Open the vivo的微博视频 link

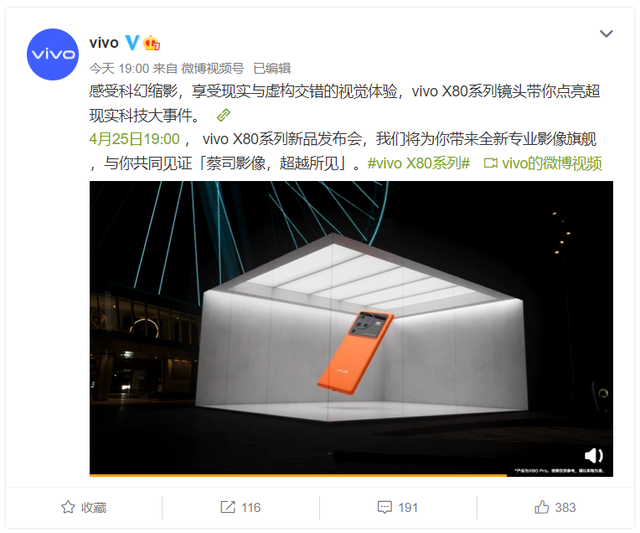click(x=543, y=163)
